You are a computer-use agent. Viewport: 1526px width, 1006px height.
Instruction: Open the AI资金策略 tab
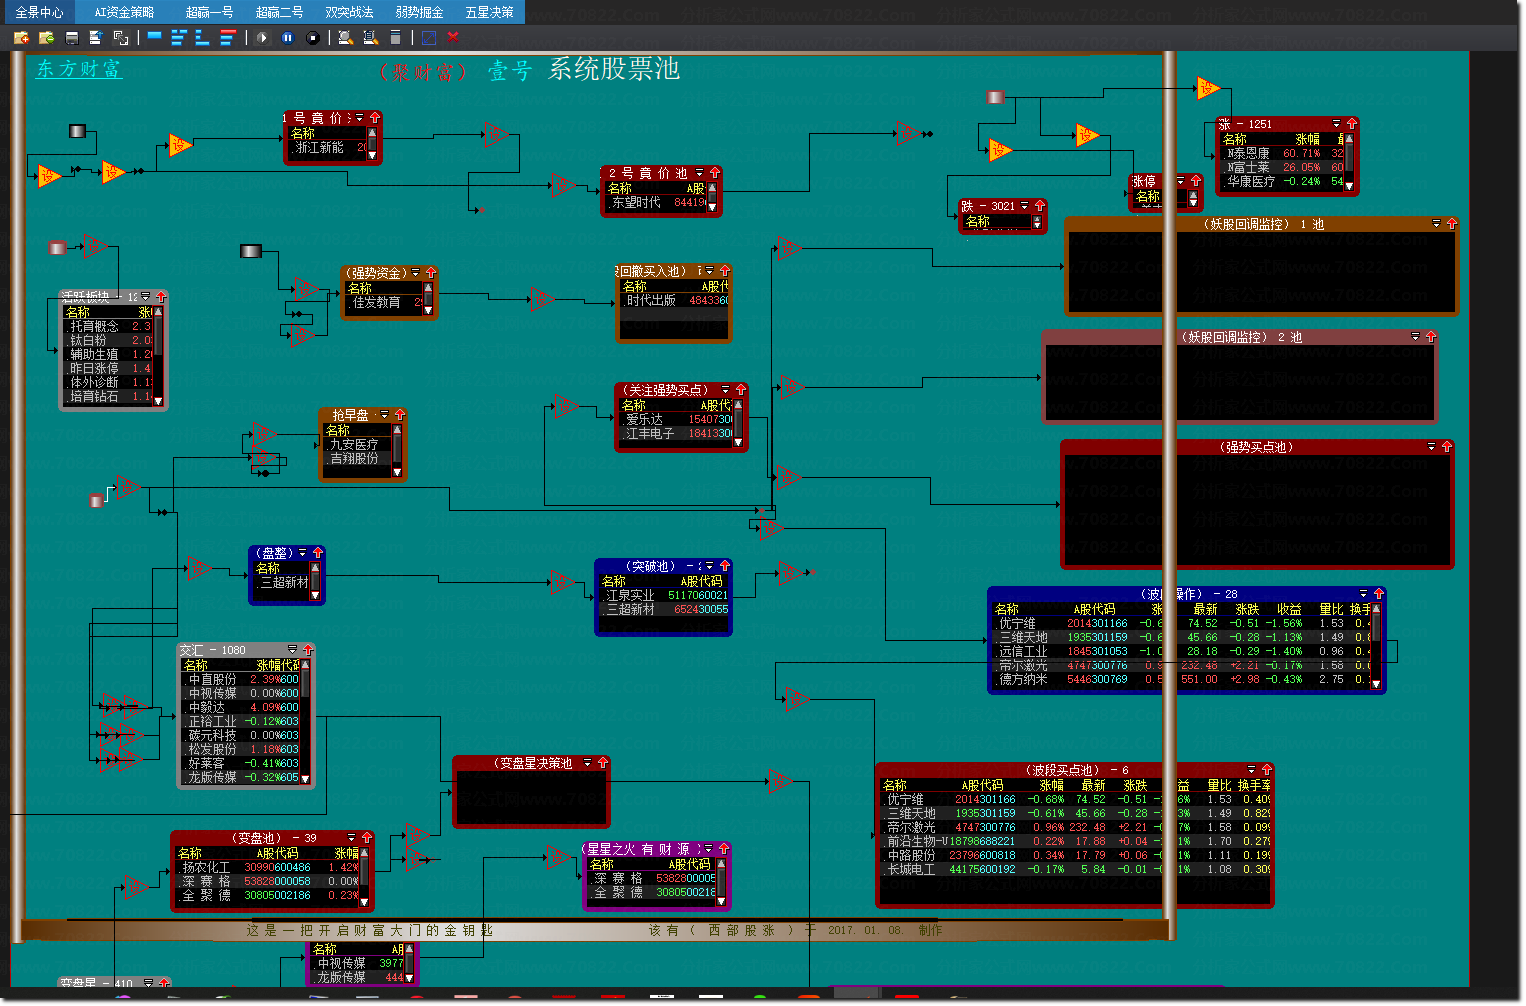124,12
